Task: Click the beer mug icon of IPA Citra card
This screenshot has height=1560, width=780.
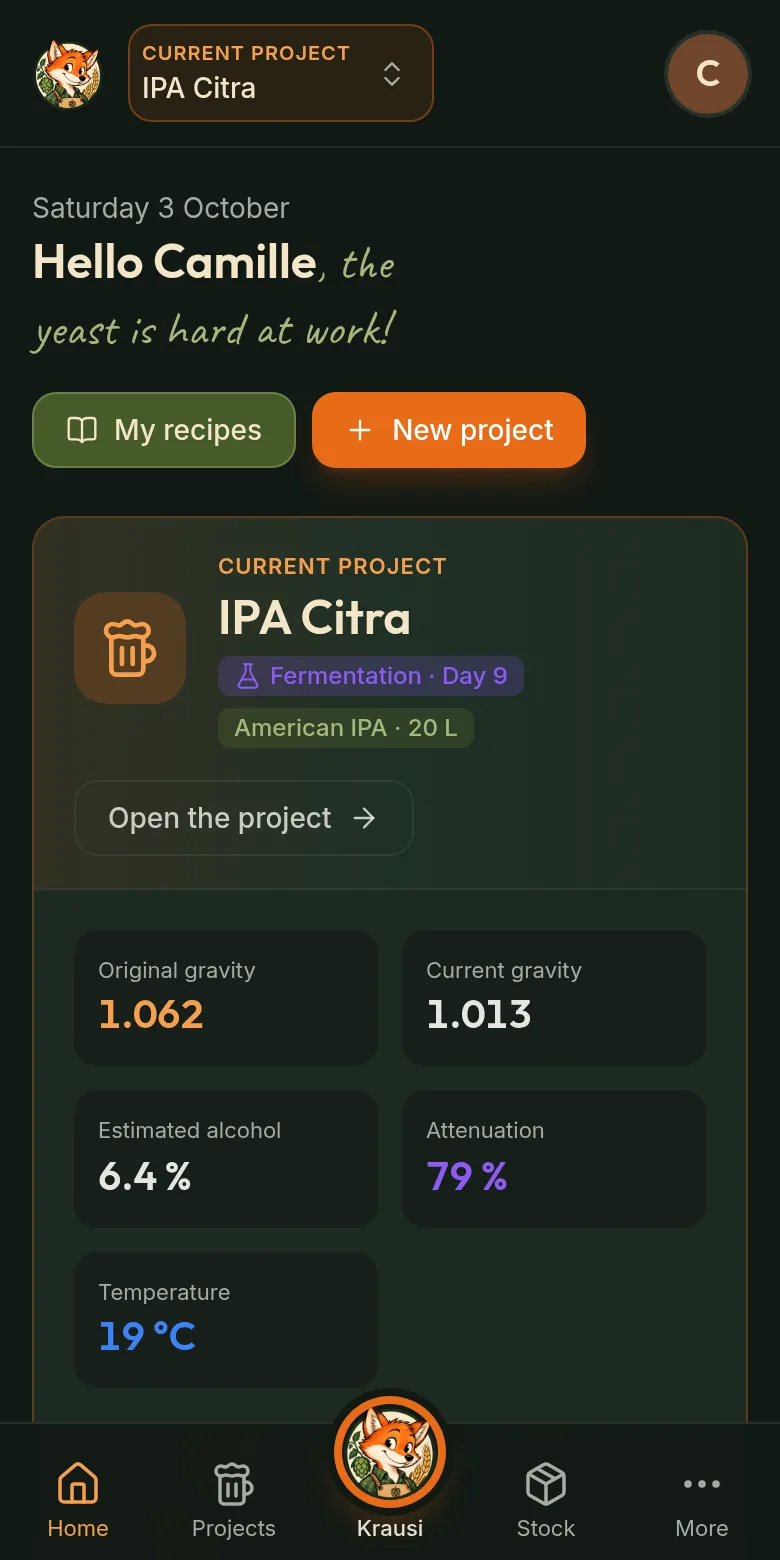Action: (x=130, y=648)
